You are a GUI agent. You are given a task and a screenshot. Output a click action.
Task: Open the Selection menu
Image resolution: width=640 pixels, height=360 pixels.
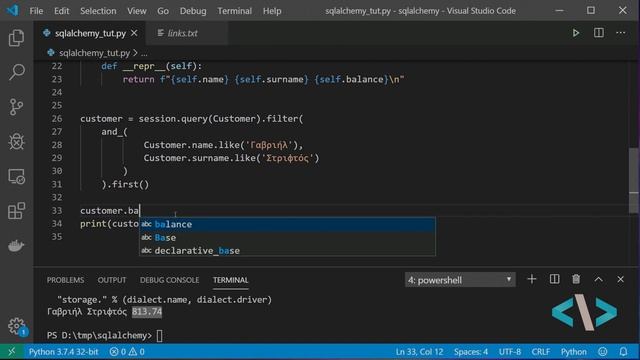click(x=98, y=11)
